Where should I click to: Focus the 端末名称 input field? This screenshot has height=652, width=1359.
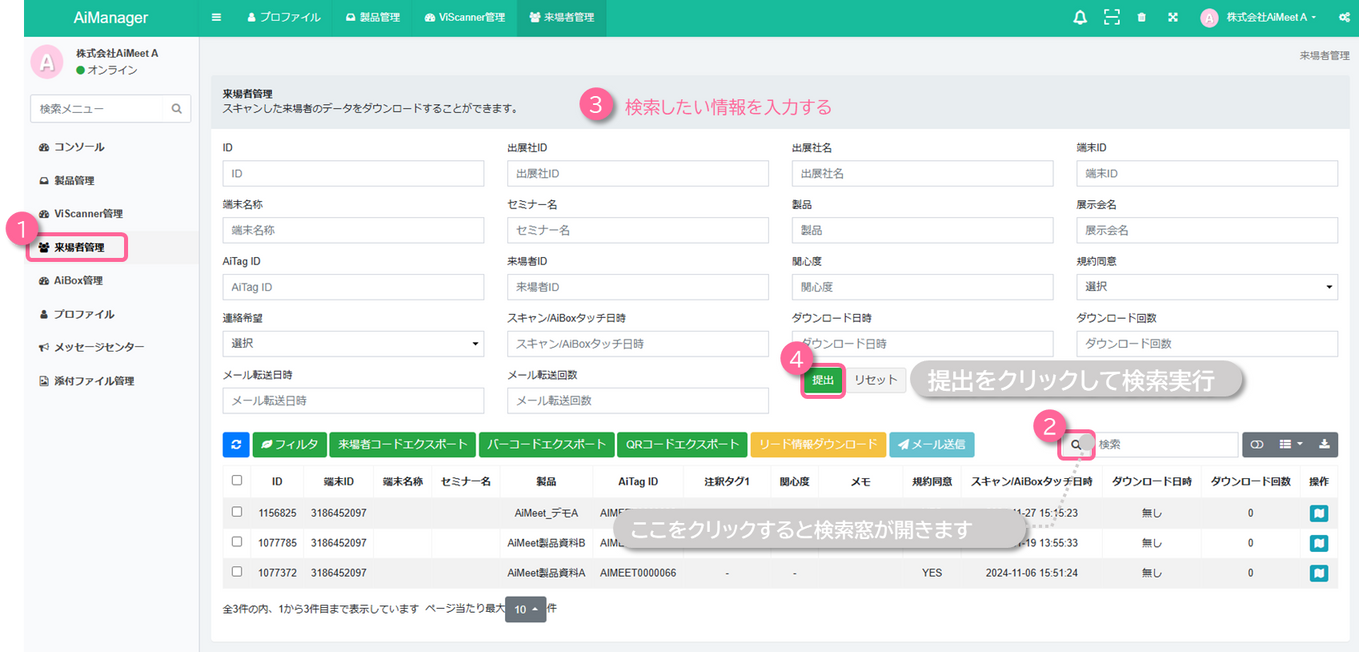[353, 230]
